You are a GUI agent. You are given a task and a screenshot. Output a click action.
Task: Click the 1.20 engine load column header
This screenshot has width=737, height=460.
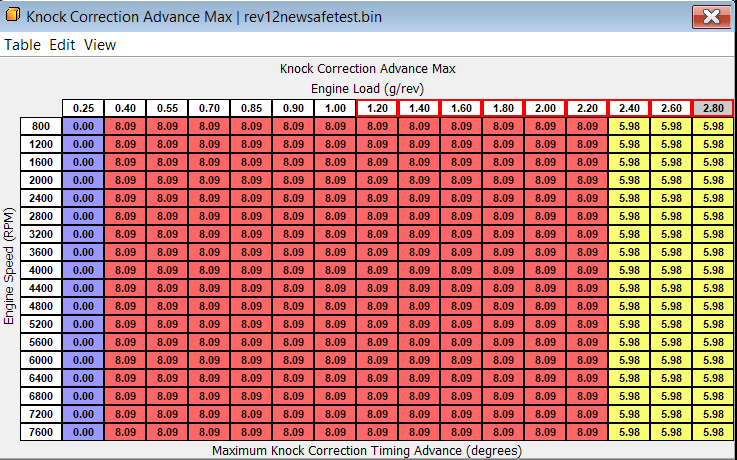pyautogui.click(x=377, y=108)
